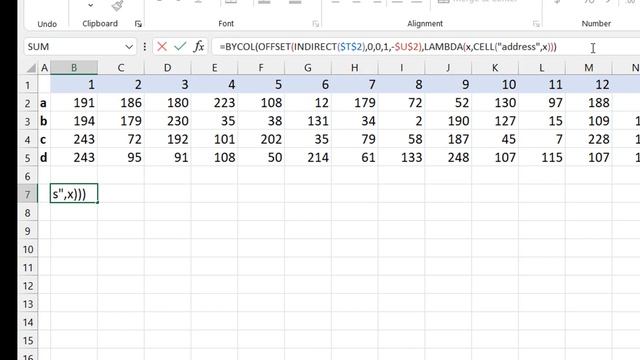
Task: Select column L header
Action: pyautogui.click(x=542, y=68)
